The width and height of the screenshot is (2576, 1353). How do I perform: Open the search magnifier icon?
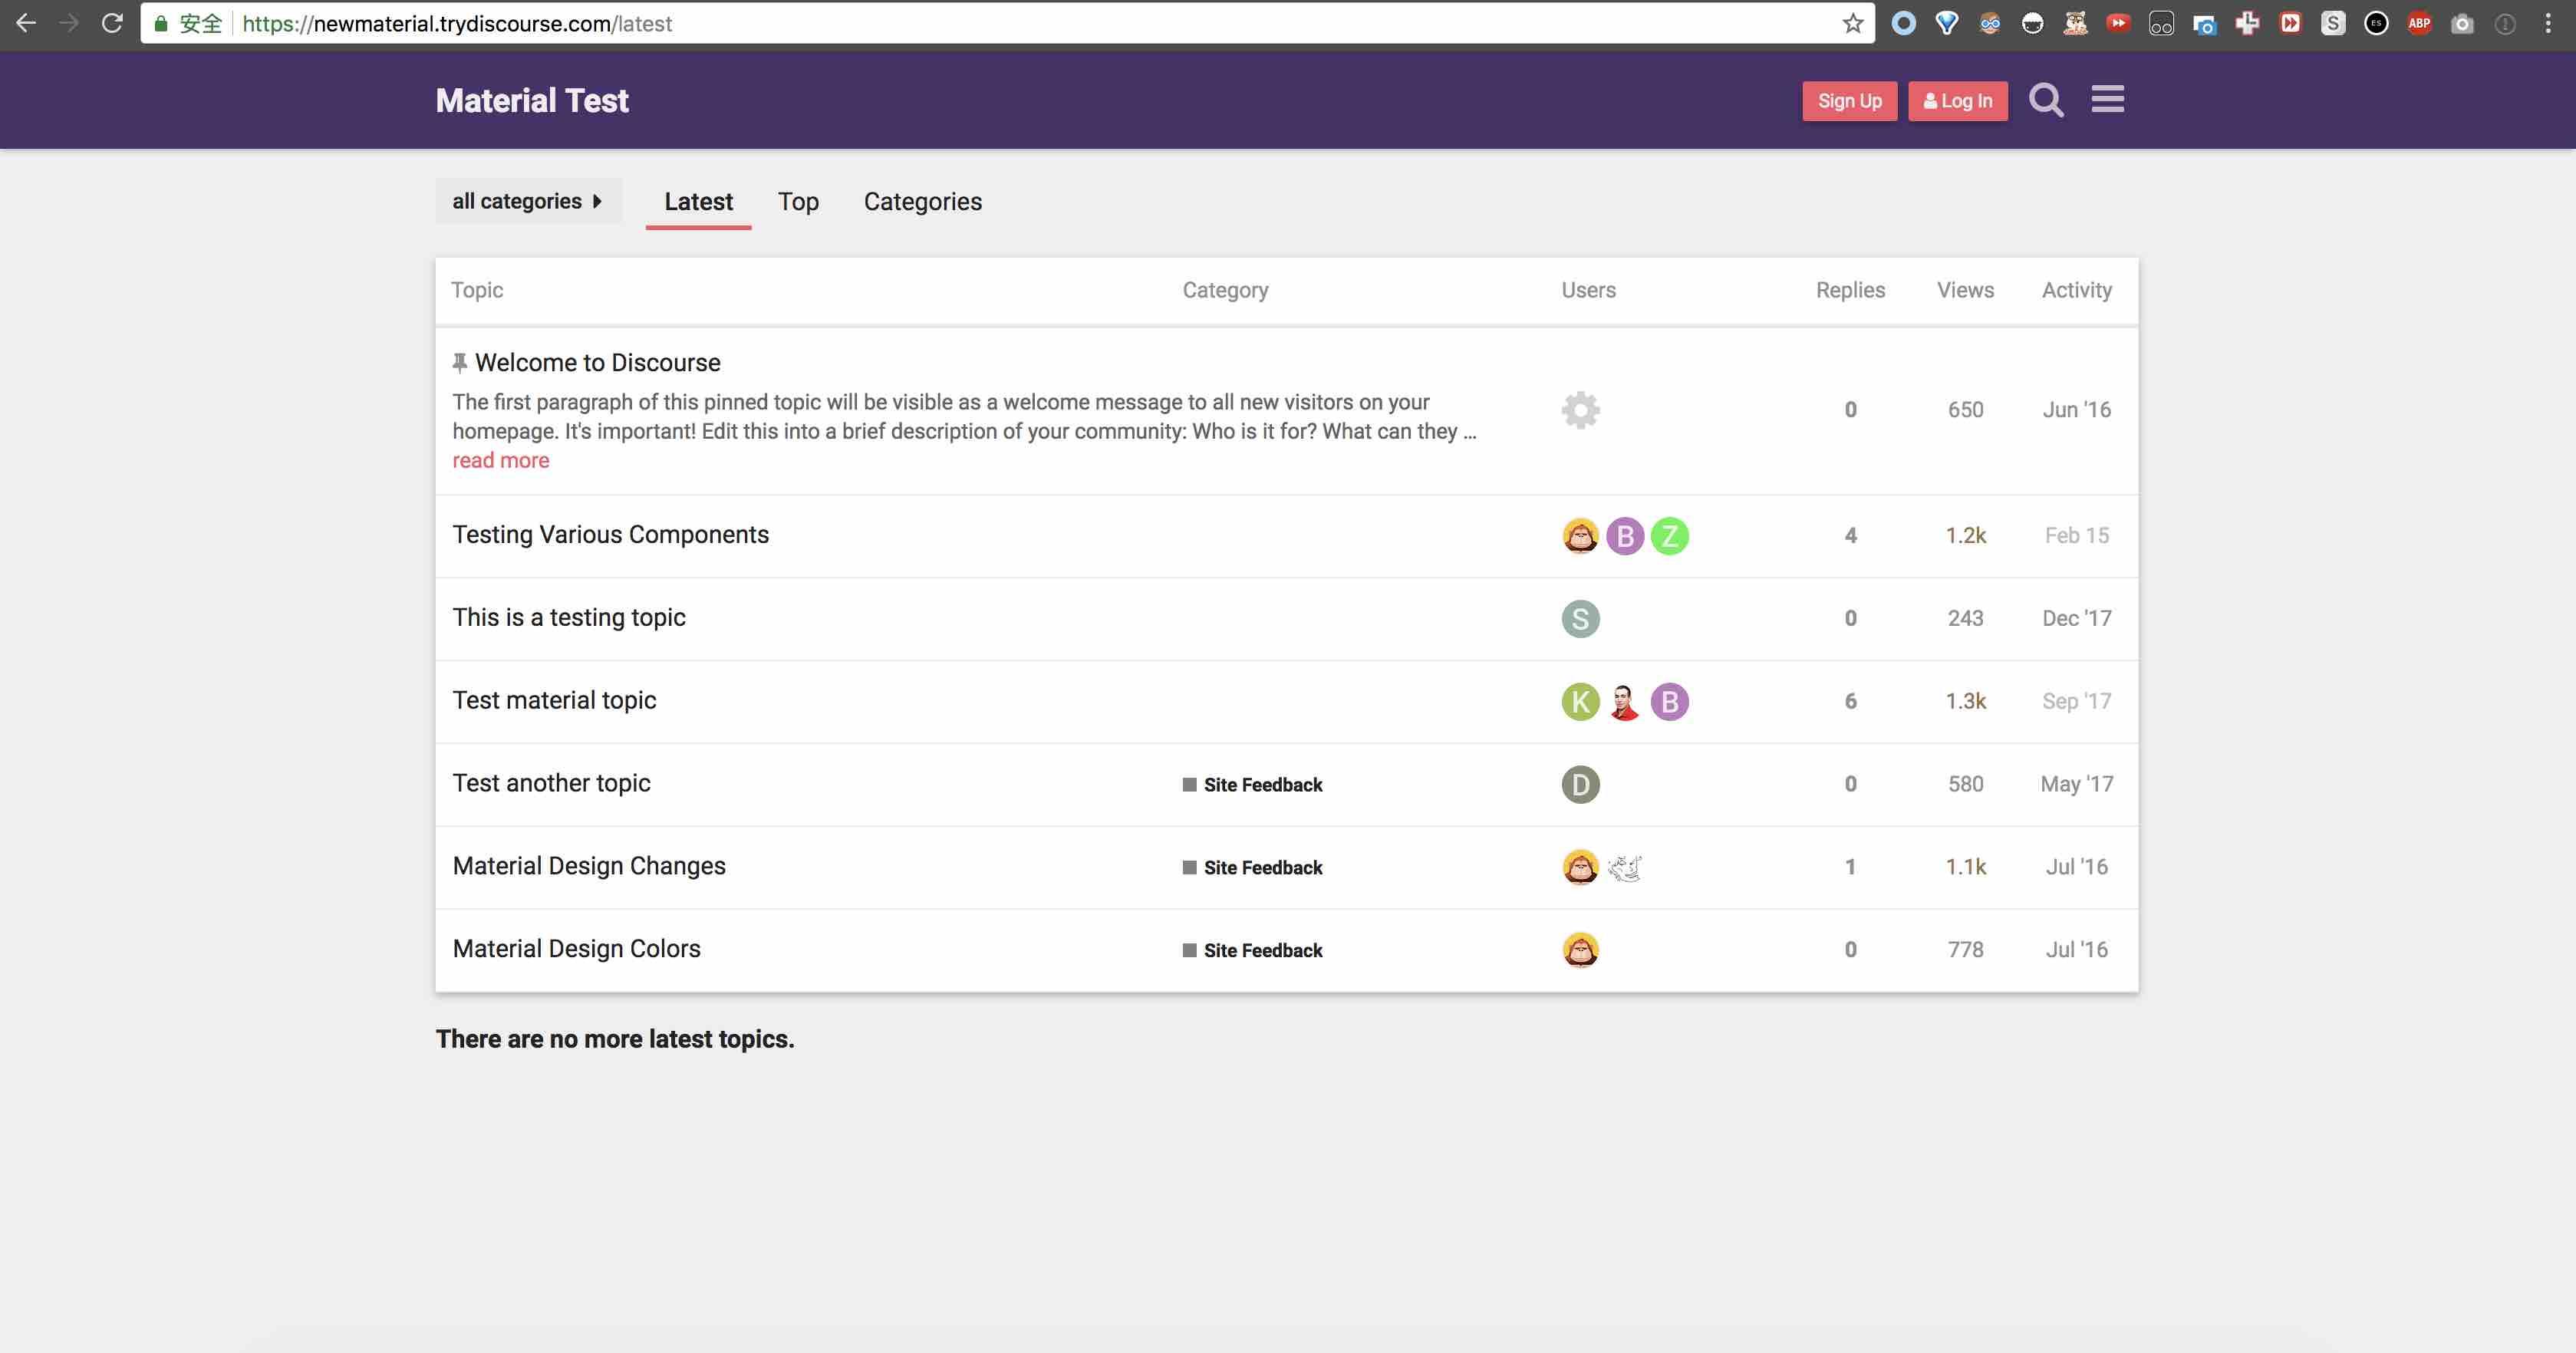pos(2045,100)
